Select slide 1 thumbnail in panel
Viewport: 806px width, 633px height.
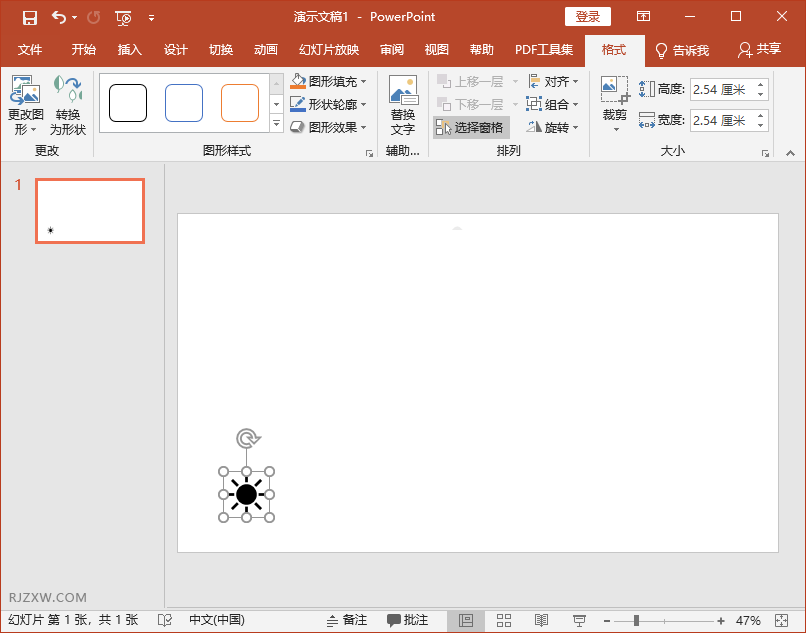pos(90,211)
